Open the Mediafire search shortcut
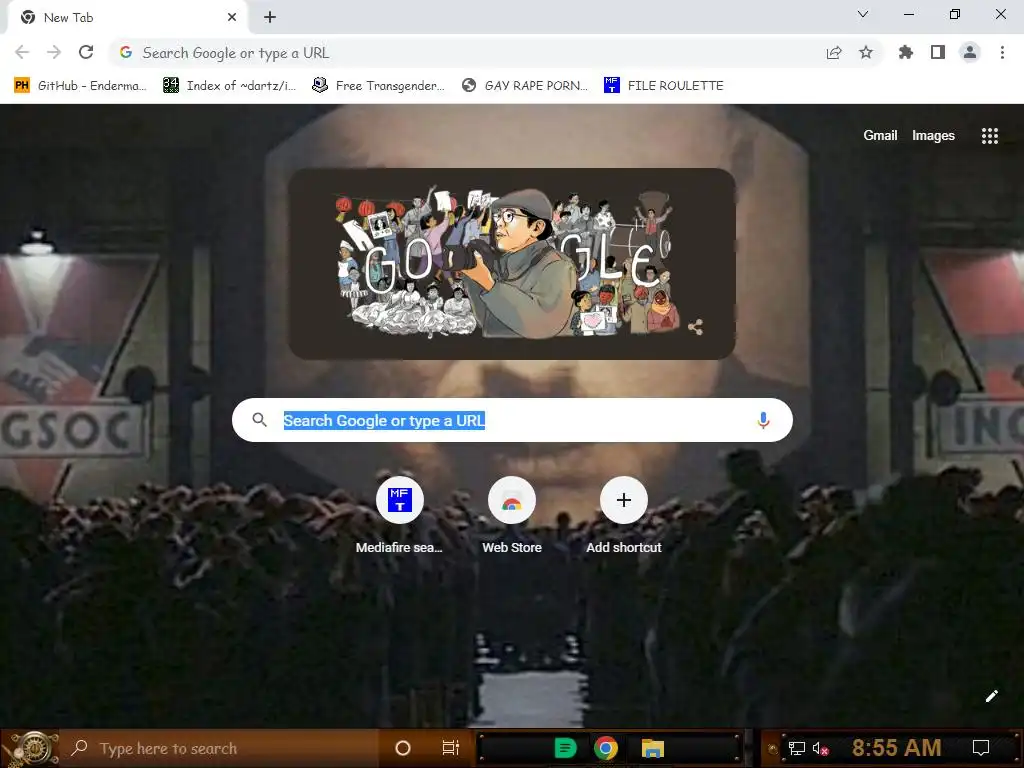 coord(399,516)
